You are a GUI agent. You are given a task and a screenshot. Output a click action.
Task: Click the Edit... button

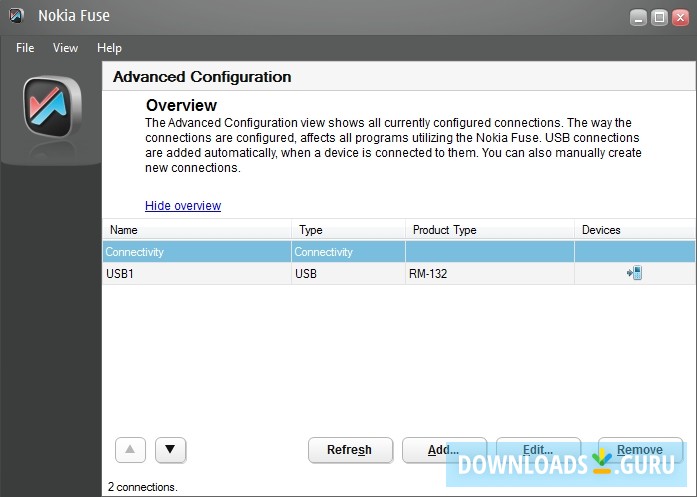[x=538, y=450]
